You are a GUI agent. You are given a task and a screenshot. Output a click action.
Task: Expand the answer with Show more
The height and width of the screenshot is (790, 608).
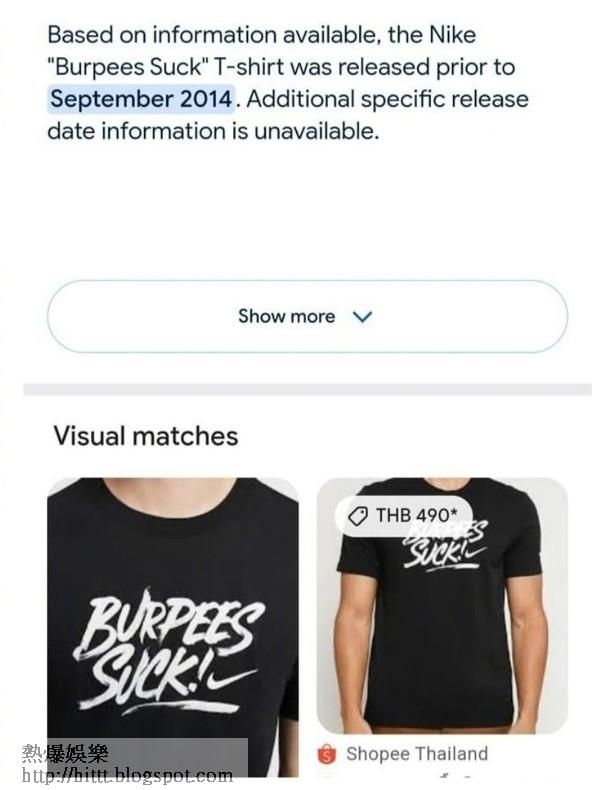307,316
